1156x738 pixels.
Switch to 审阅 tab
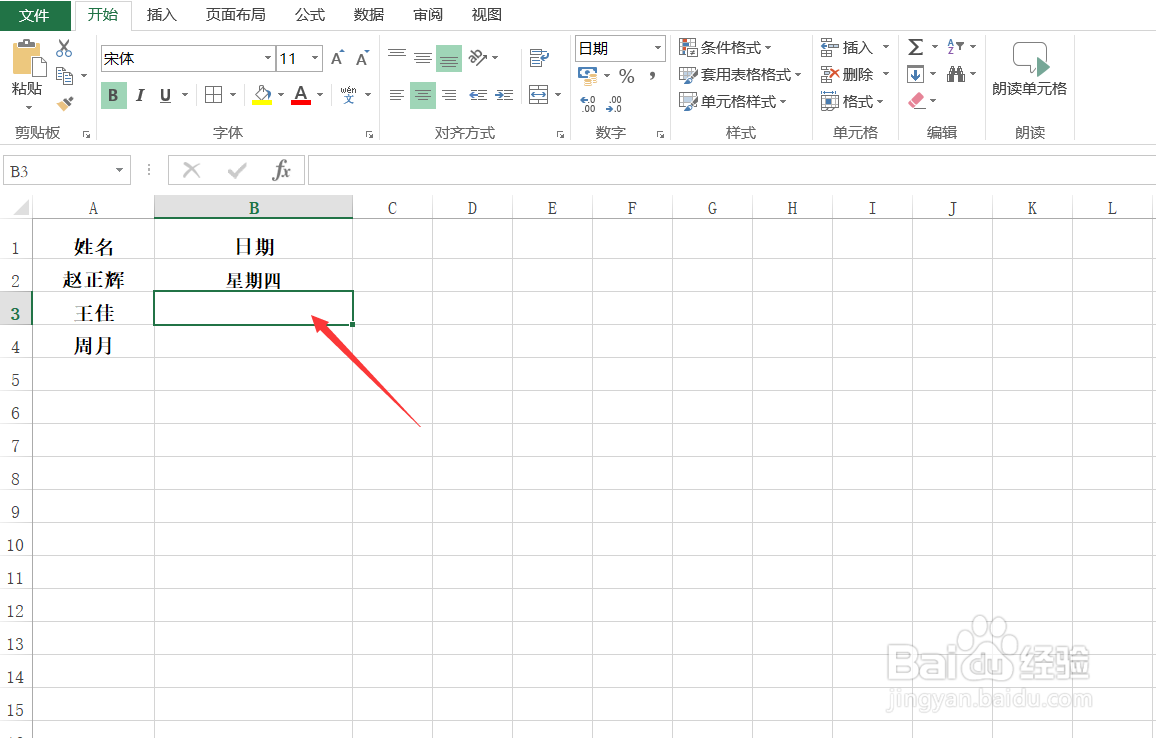click(x=428, y=15)
